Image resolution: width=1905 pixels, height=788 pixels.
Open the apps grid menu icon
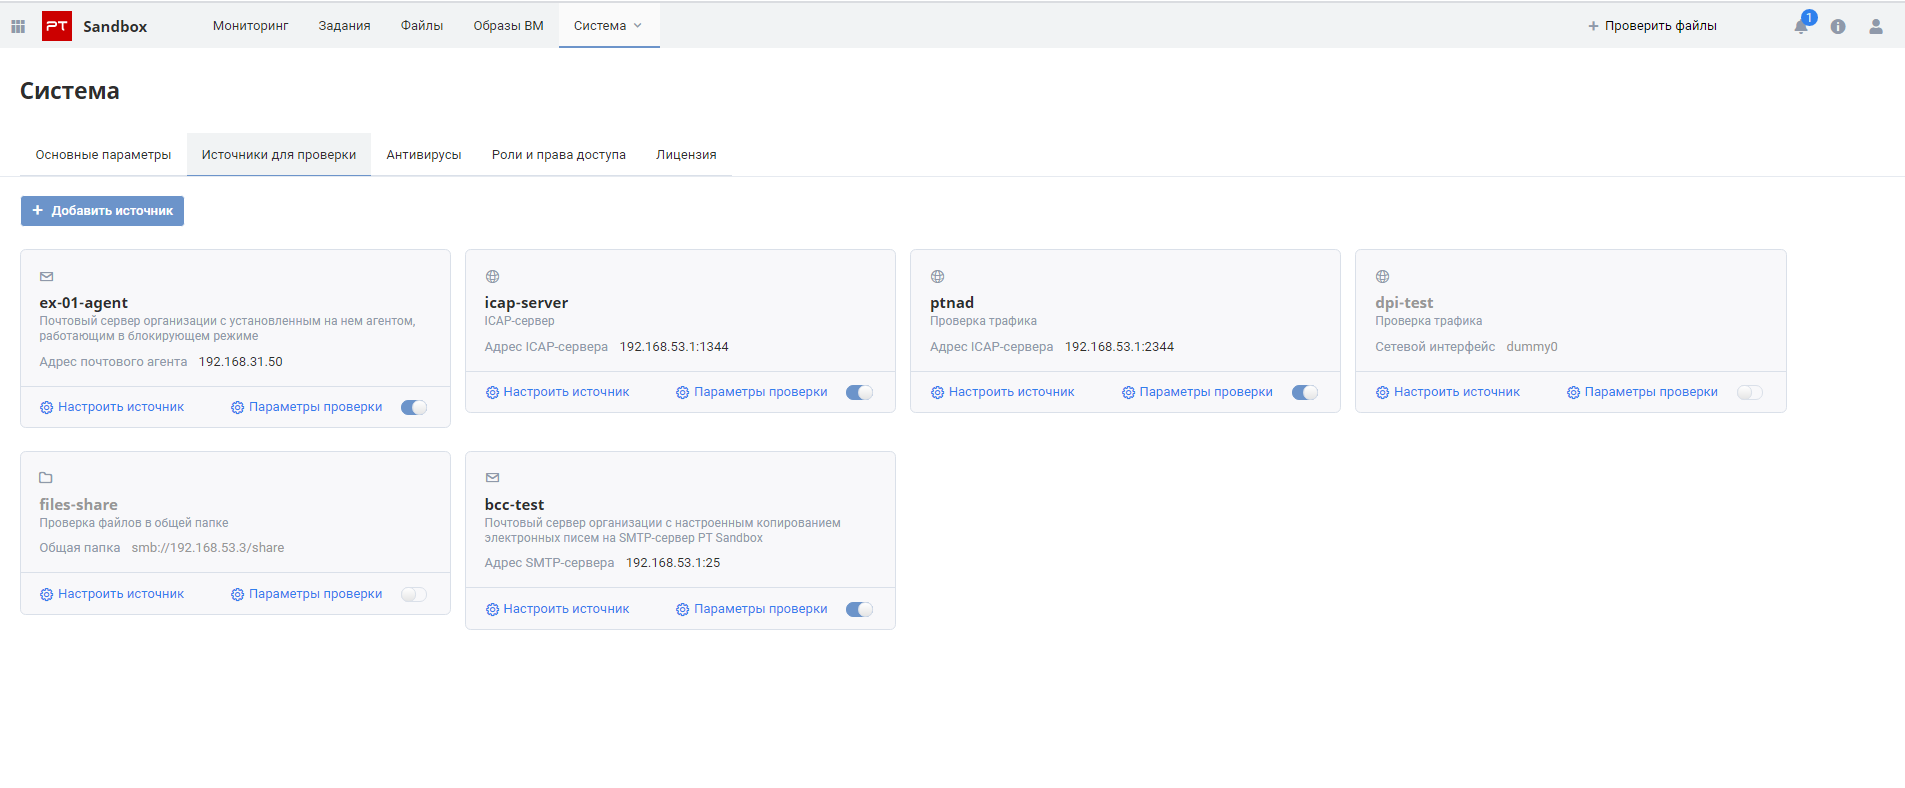[18, 26]
